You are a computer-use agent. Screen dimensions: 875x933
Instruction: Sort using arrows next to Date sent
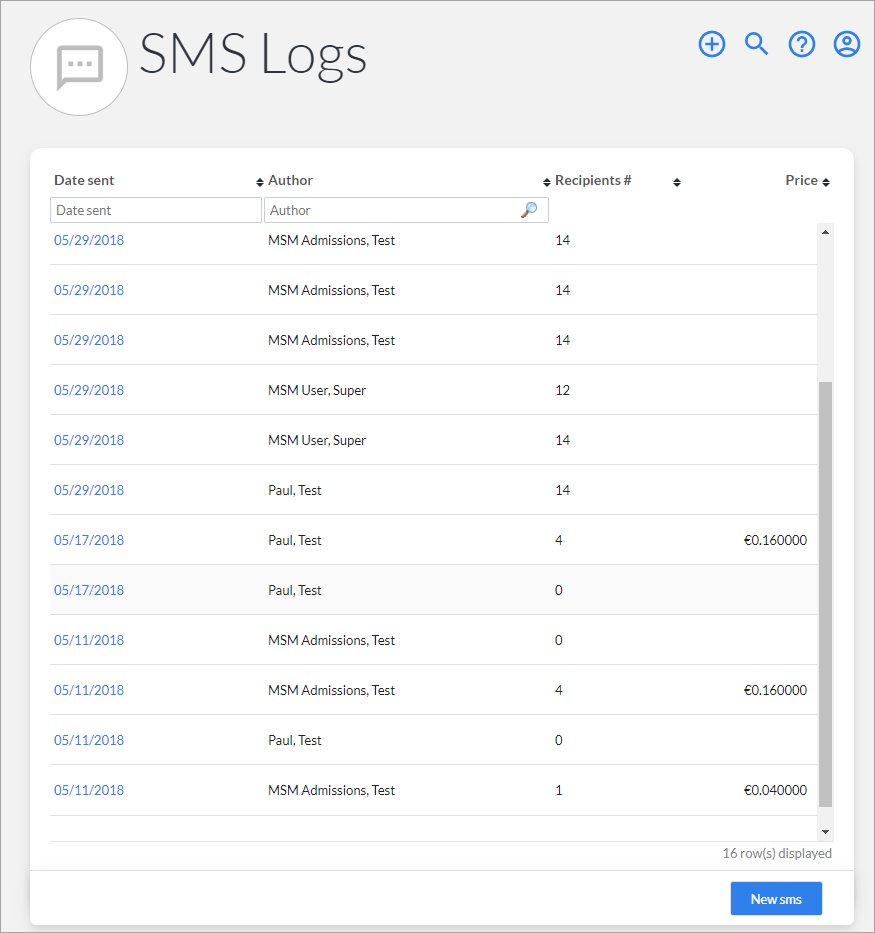point(259,182)
